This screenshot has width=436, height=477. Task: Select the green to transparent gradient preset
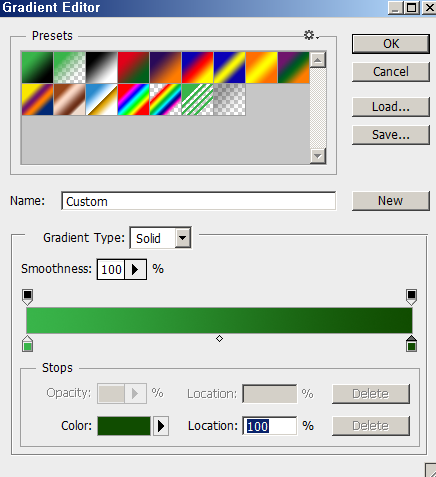pos(69,67)
